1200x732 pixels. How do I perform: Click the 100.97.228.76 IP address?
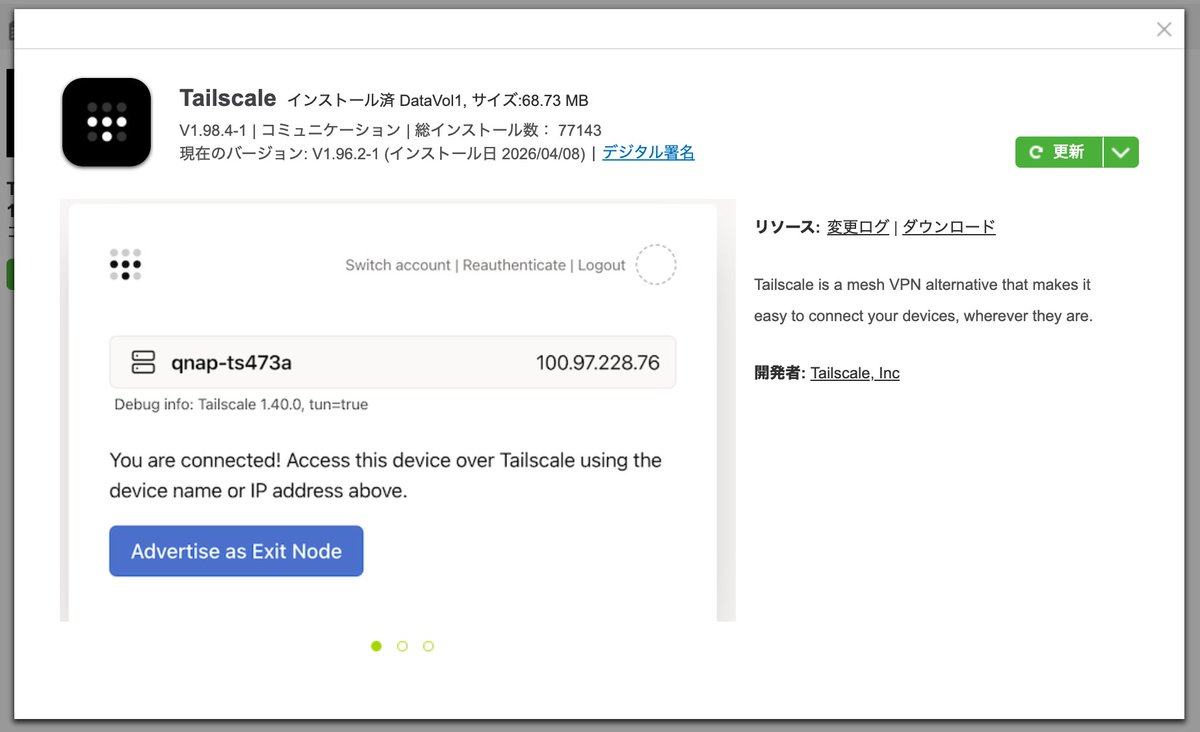pyautogui.click(x=598, y=362)
